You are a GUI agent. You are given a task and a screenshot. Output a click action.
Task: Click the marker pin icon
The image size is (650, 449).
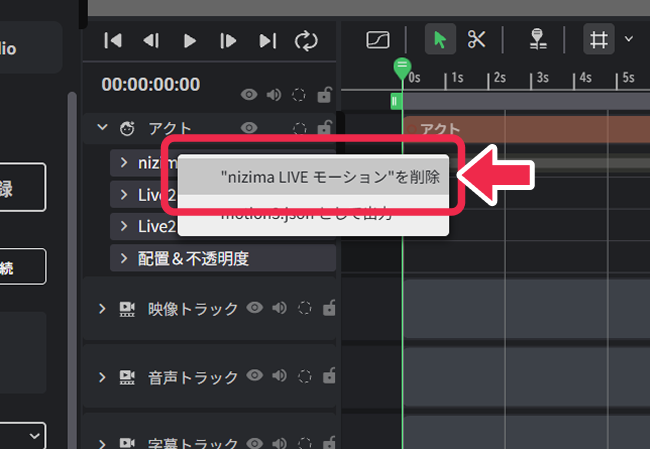coord(538,40)
